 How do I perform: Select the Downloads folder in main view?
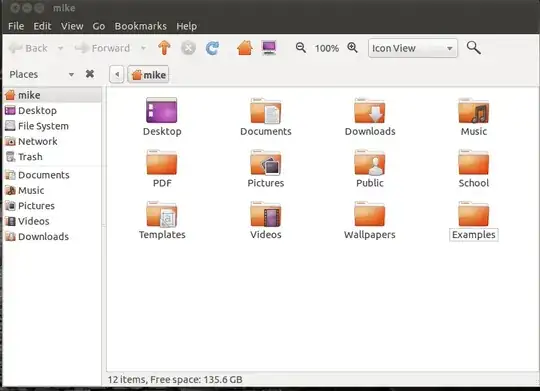[x=370, y=117]
